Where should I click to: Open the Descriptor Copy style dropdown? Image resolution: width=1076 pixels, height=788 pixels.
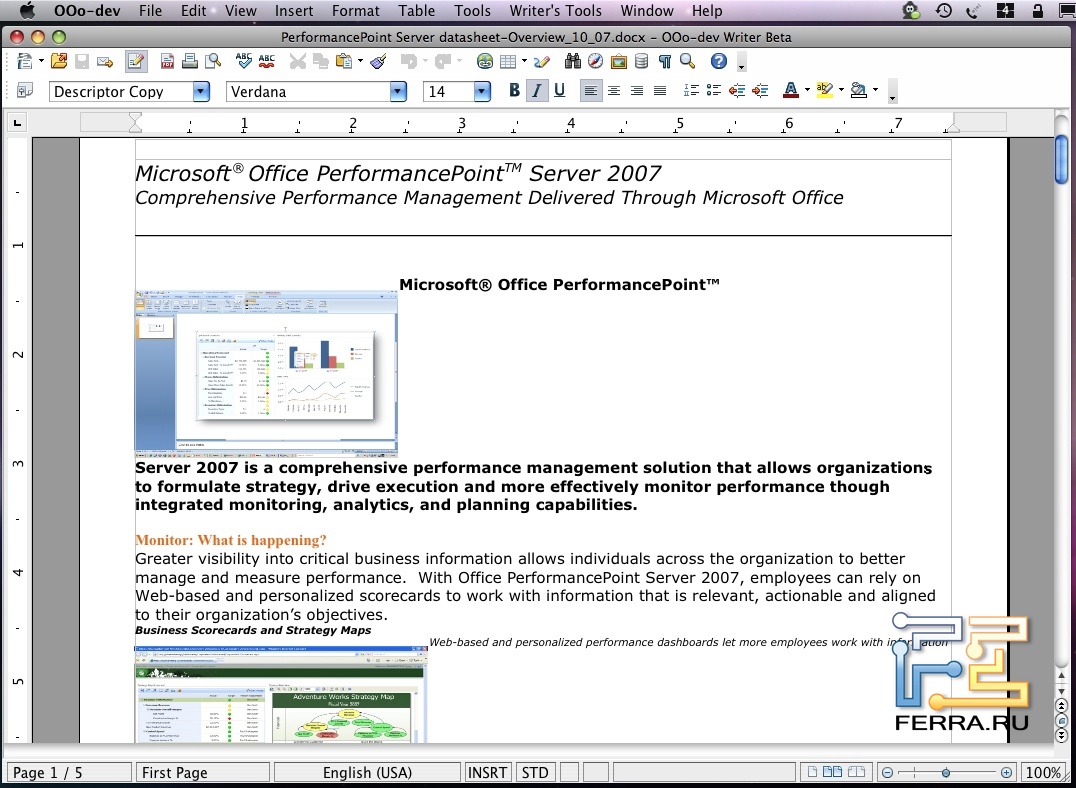pyautogui.click(x=201, y=91)
